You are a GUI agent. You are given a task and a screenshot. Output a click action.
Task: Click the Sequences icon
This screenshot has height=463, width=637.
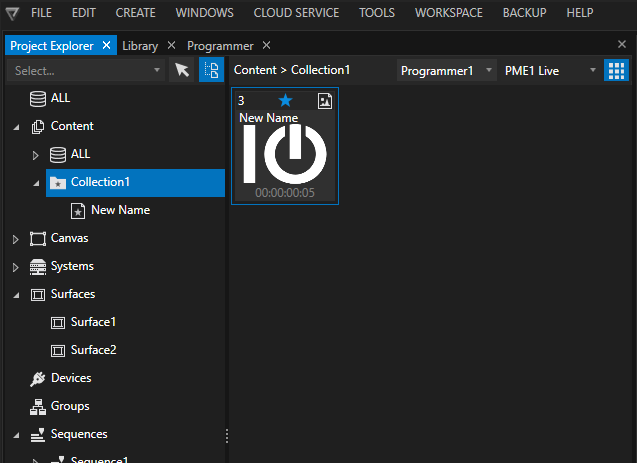coord(38,435)
